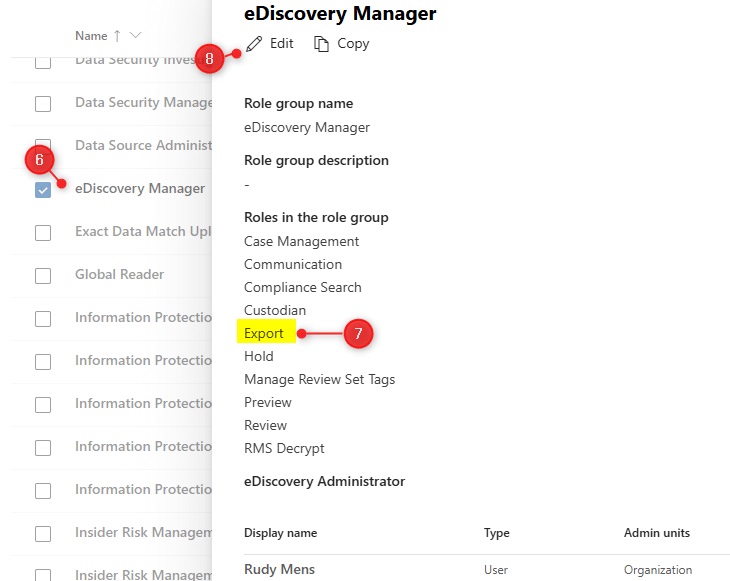Open the Name column chevron dropdown
This screenshot has width=730, height=581.
click(135, 36)
